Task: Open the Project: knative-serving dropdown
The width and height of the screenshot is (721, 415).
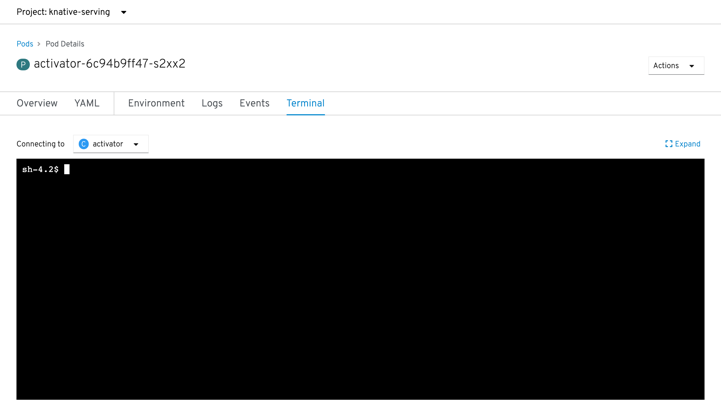Action: click(x=71, y=12)
